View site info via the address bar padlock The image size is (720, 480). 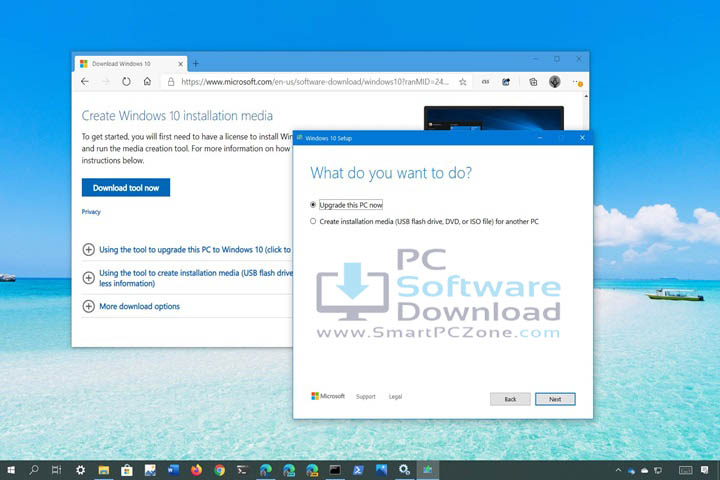pos(171,82)
